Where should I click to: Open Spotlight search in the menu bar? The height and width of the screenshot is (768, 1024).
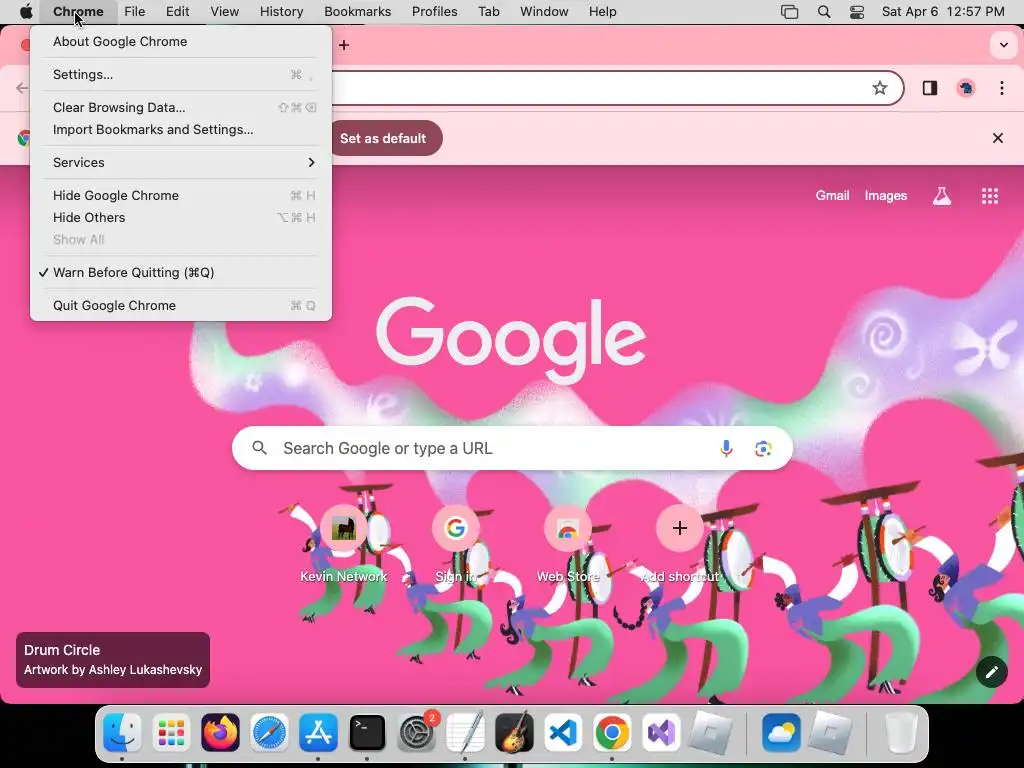[824, 12]
